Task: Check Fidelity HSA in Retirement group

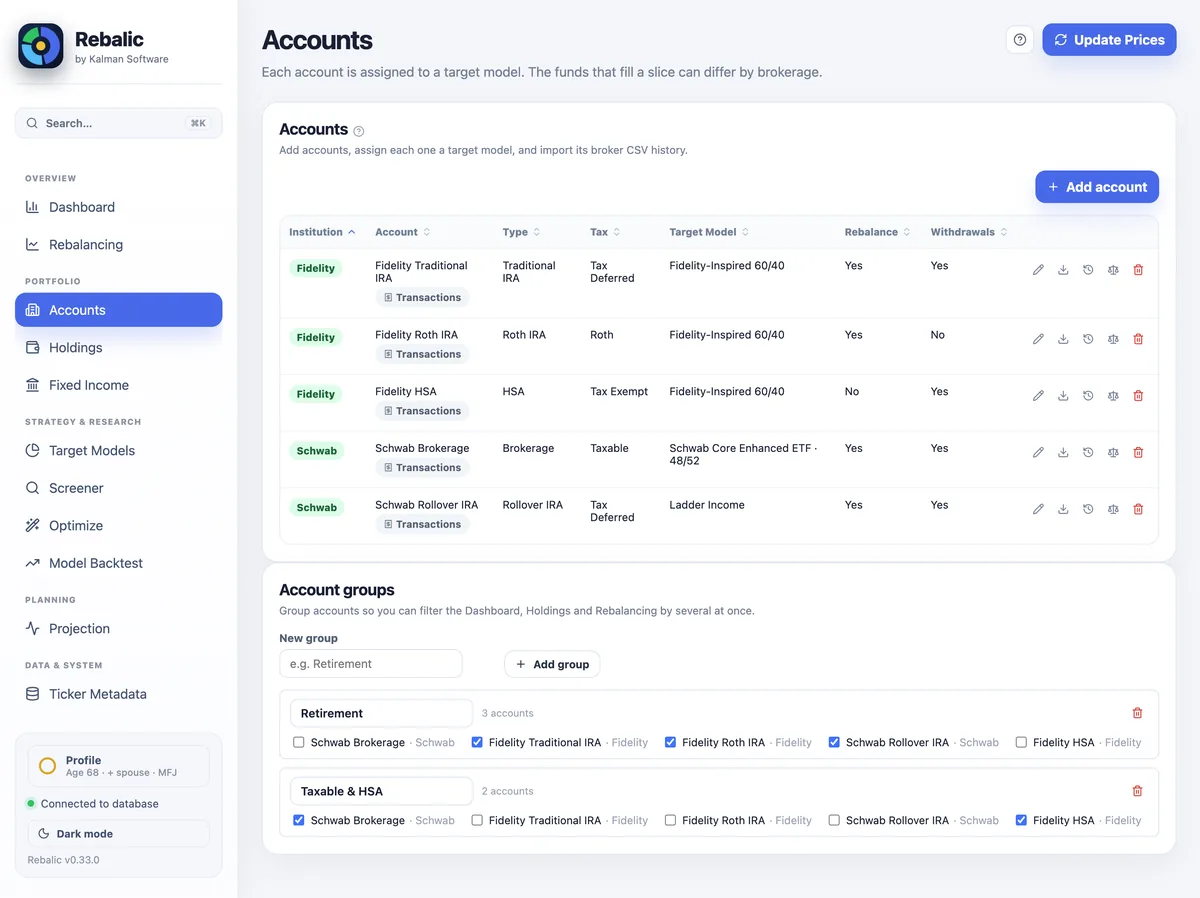Action: (x=1021, y=742)
